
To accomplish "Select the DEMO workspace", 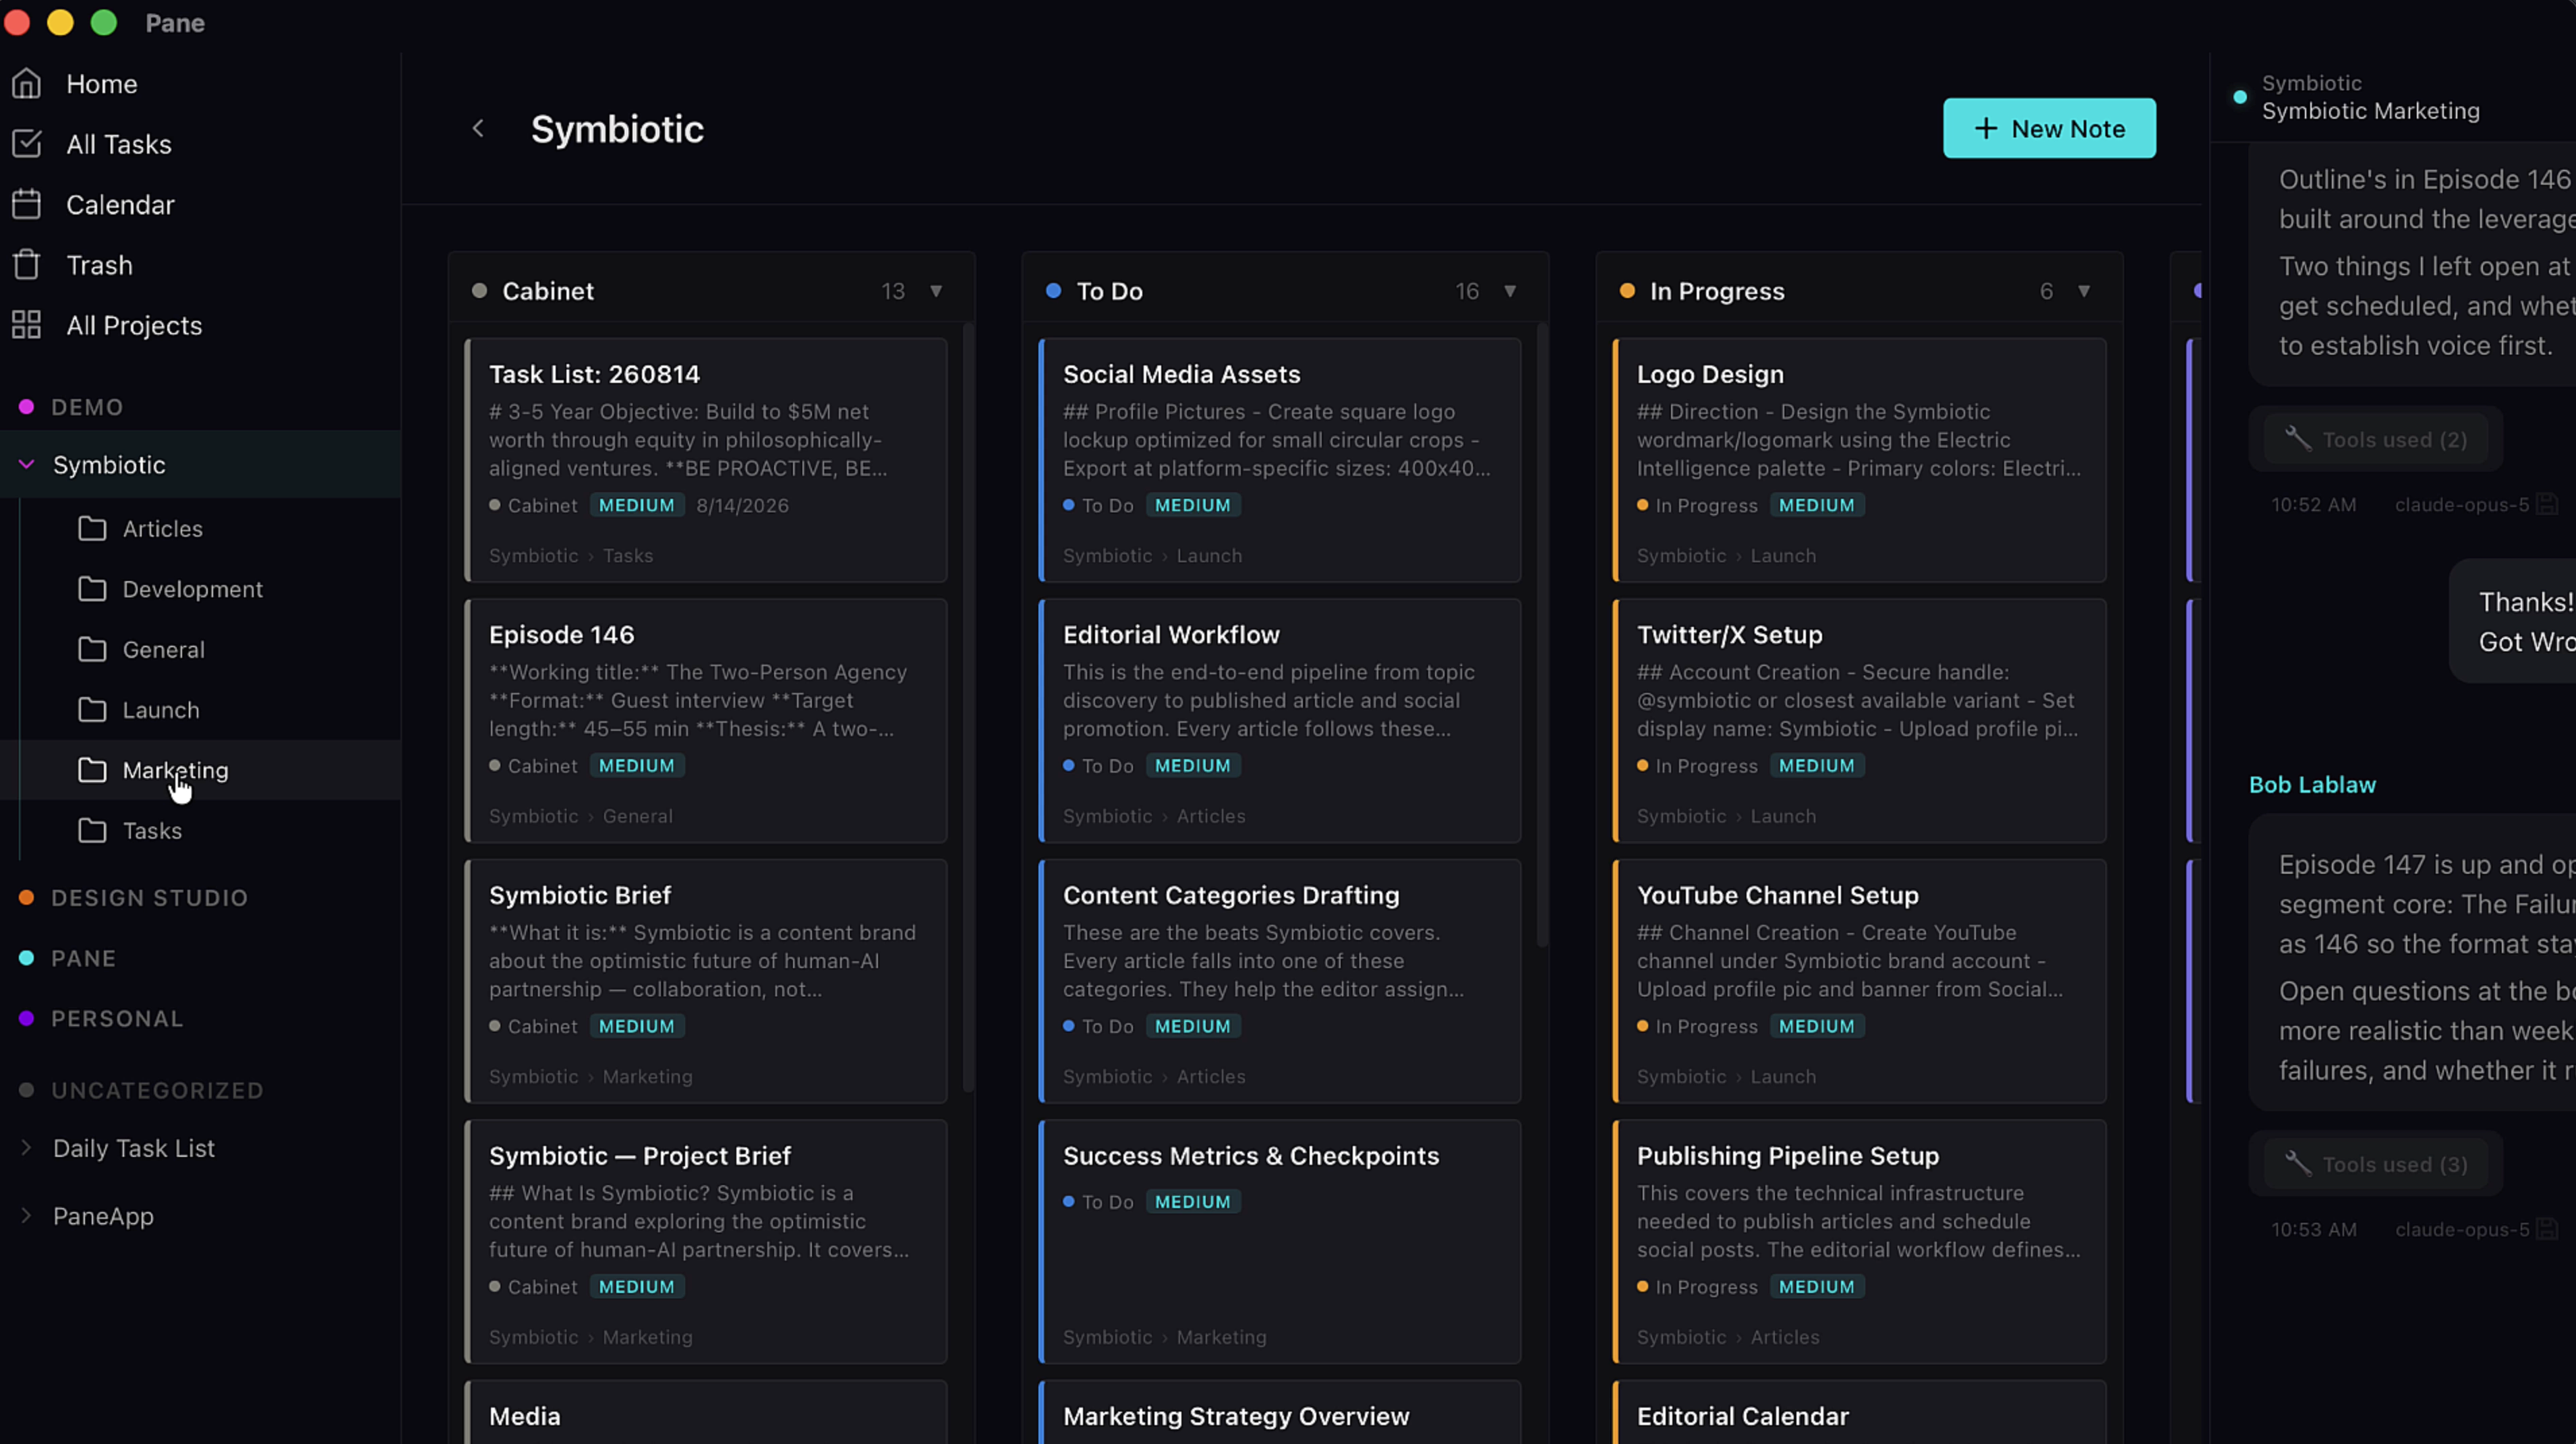I will point(87,407).
